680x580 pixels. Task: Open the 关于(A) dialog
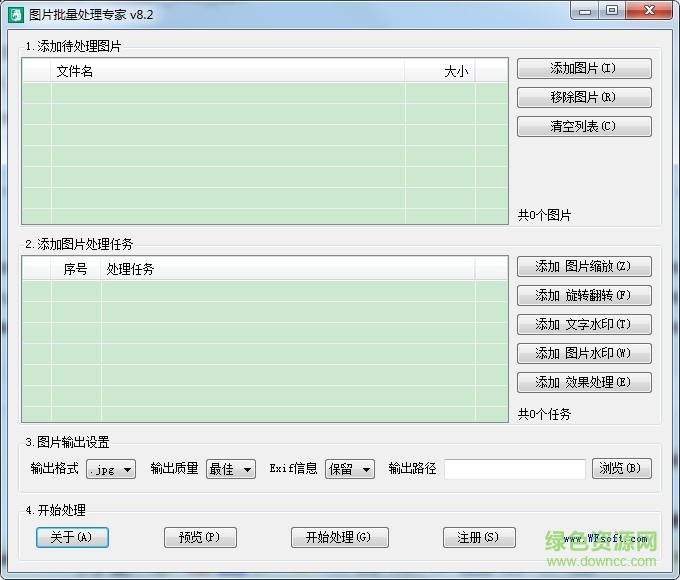point(72,537)
